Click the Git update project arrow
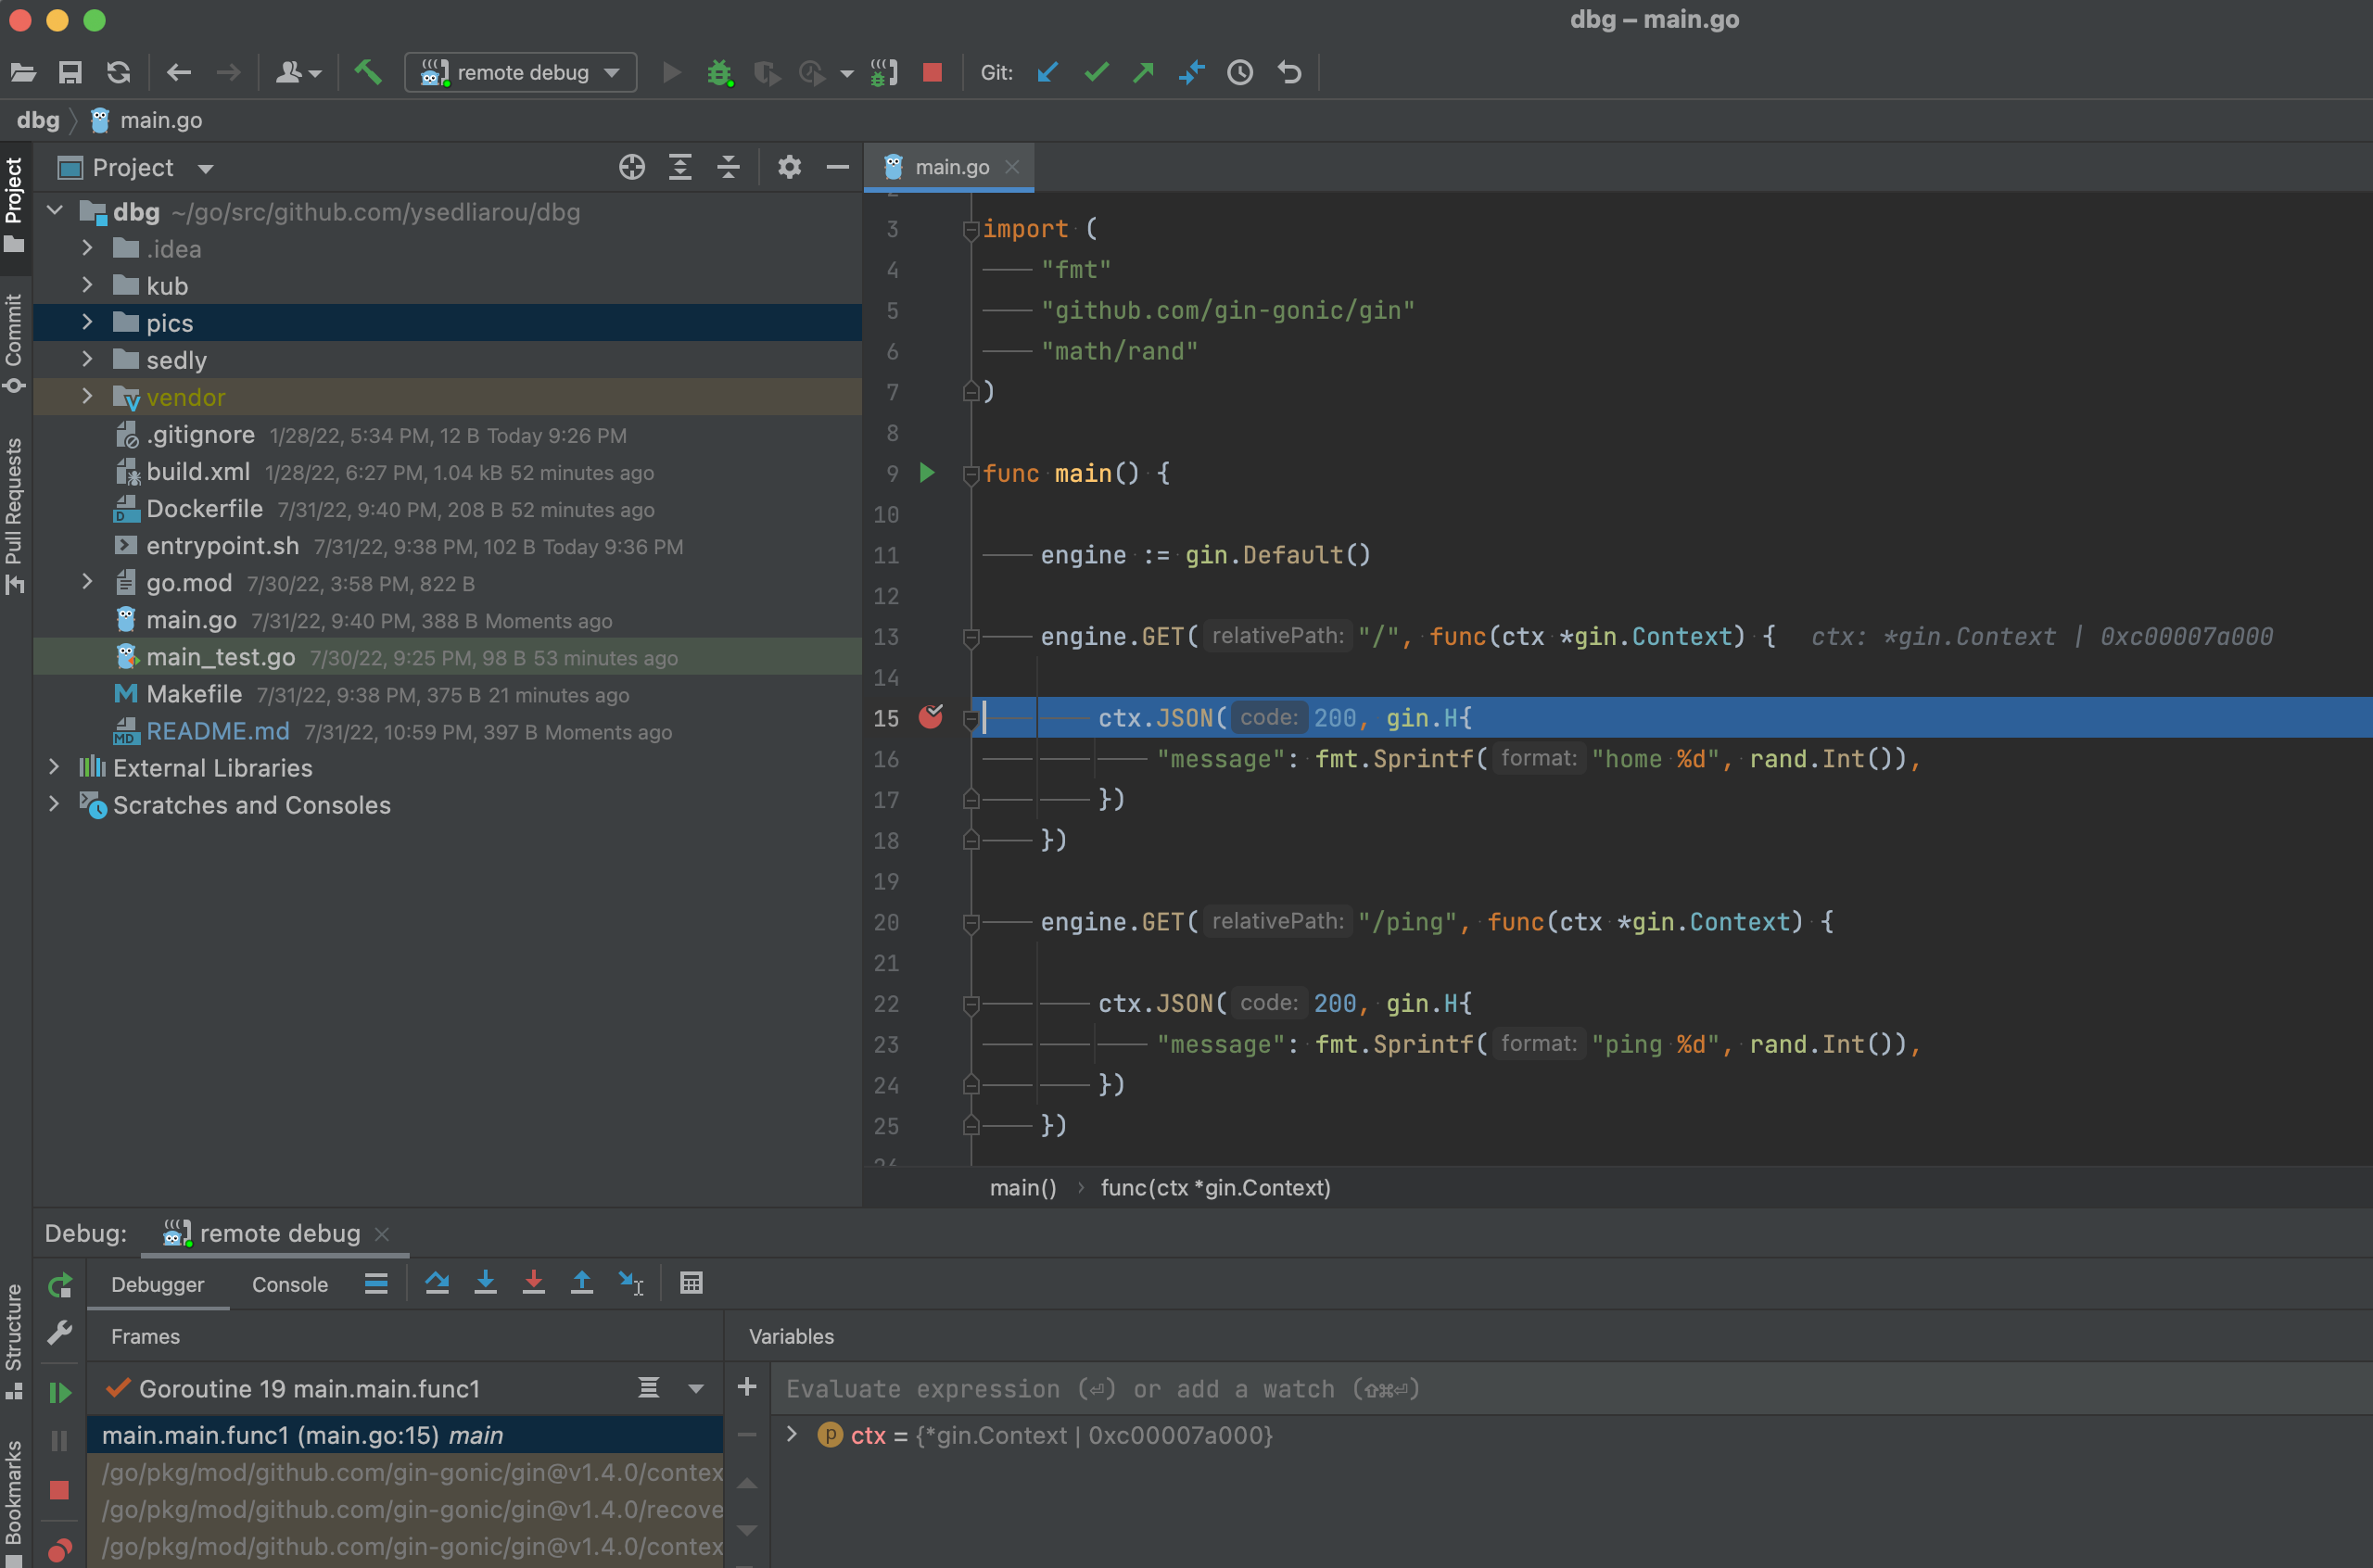Viewport: 2373px width, 1568px height. (1047, 72)
